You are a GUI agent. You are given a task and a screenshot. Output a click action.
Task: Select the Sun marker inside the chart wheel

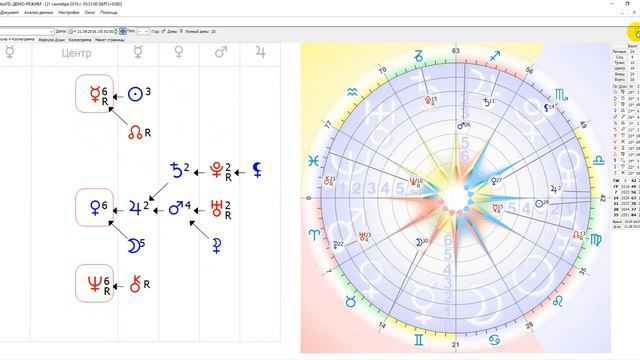click(x=542, y=203)
